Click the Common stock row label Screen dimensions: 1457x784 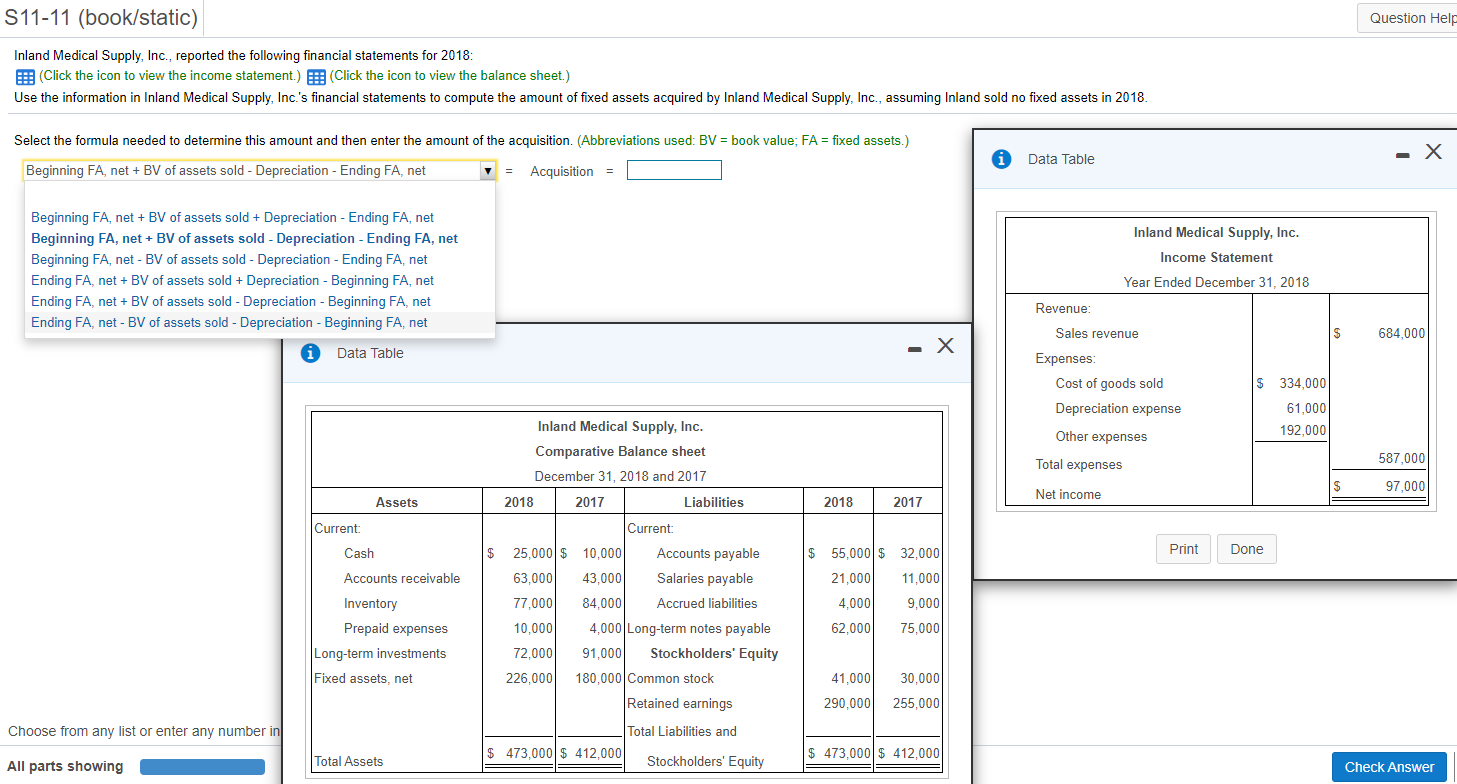(x=670, y=679)
